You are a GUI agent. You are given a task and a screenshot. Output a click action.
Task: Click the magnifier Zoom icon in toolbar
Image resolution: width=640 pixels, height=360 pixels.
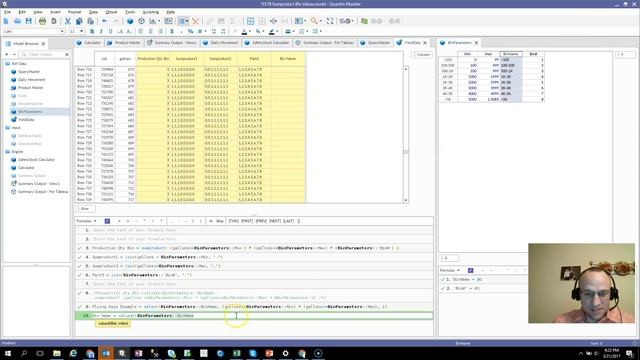[313, 21]
